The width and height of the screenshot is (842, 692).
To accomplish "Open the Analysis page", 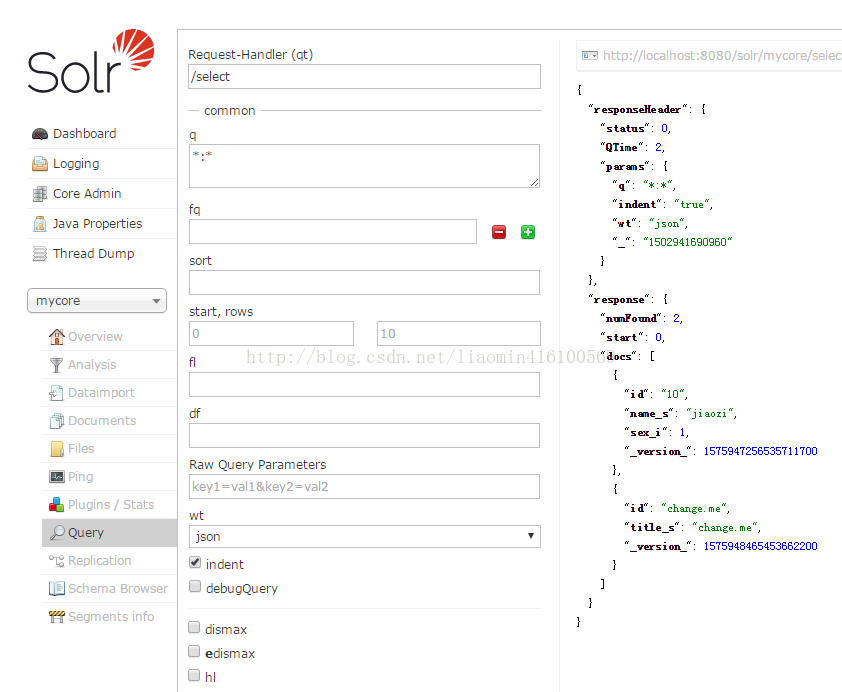I will [x=92, y=365].
